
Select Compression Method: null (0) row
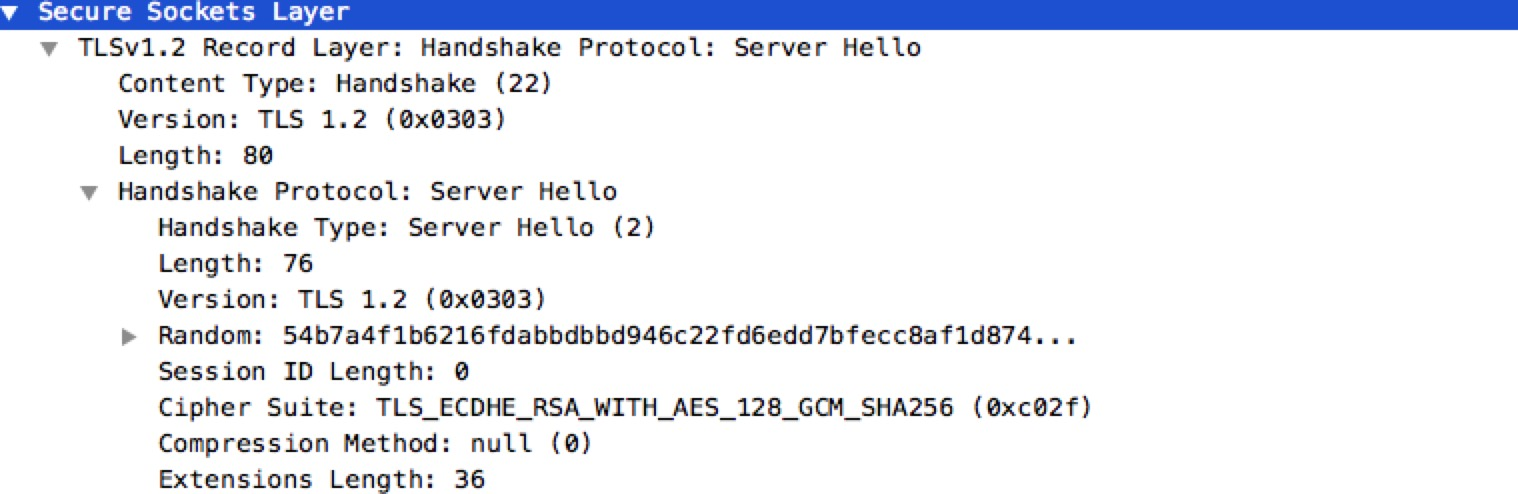tap(375, 444)
